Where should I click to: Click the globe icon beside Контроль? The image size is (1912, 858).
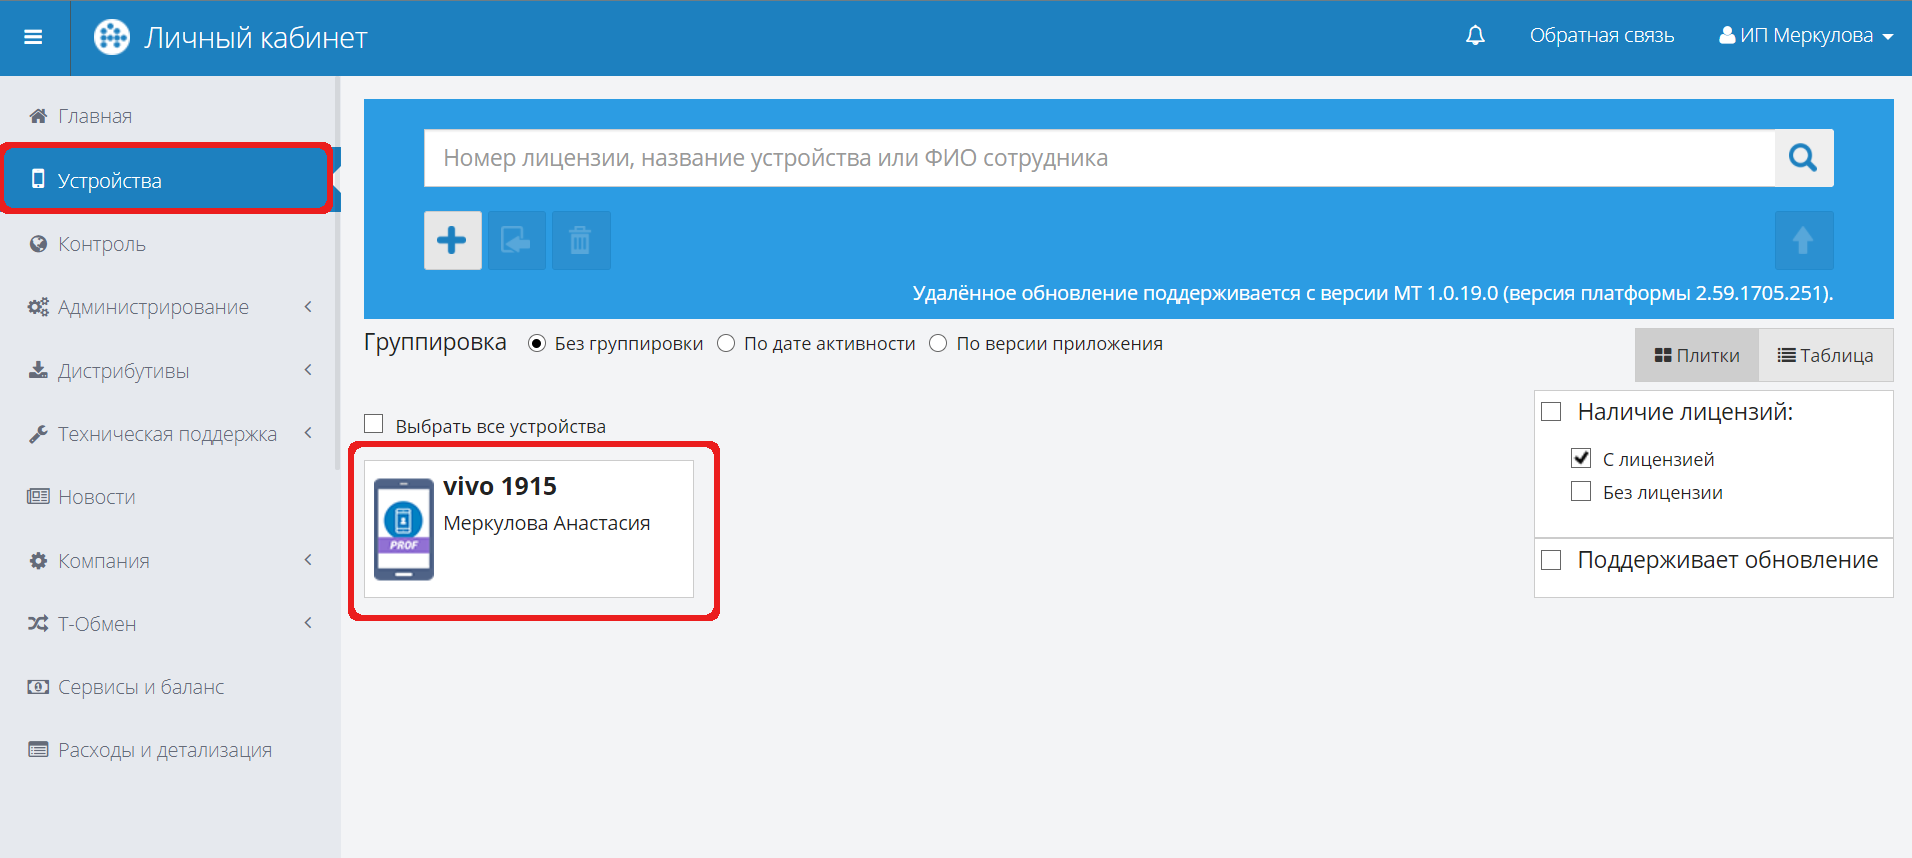point(38,244)
